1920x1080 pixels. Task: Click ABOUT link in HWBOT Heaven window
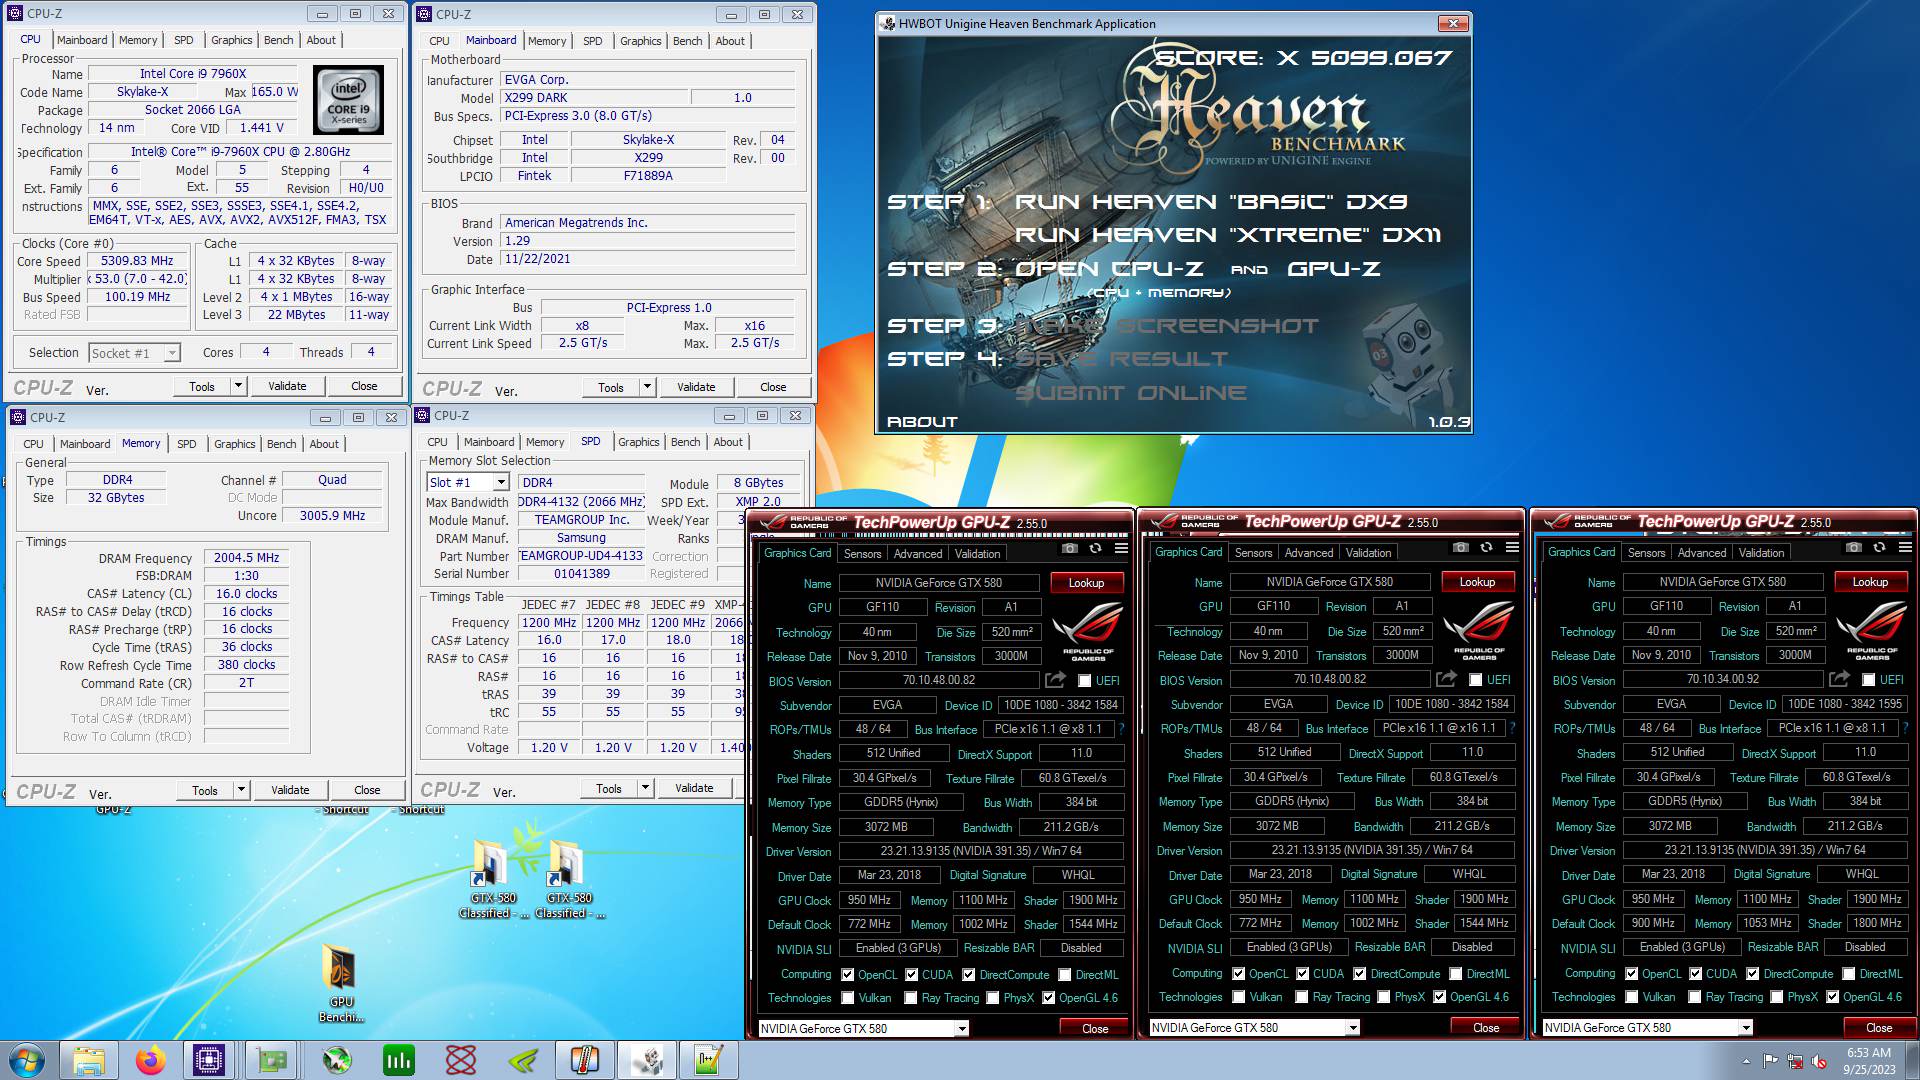click(922, 422)
